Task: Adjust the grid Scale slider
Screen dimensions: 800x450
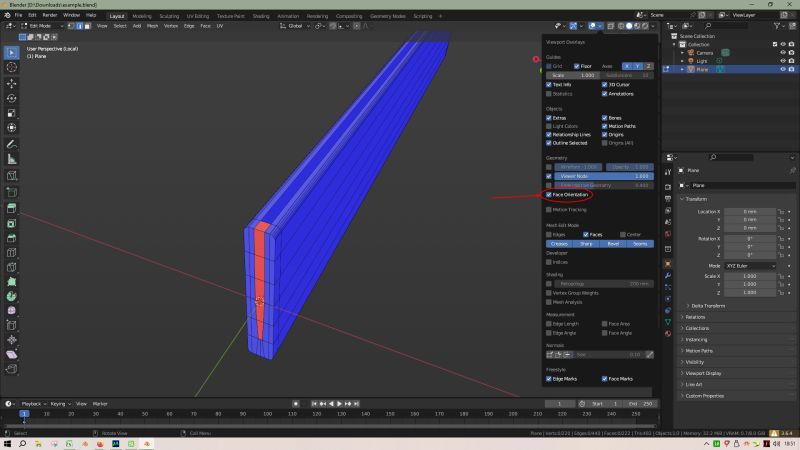Action: pos(571,76)
